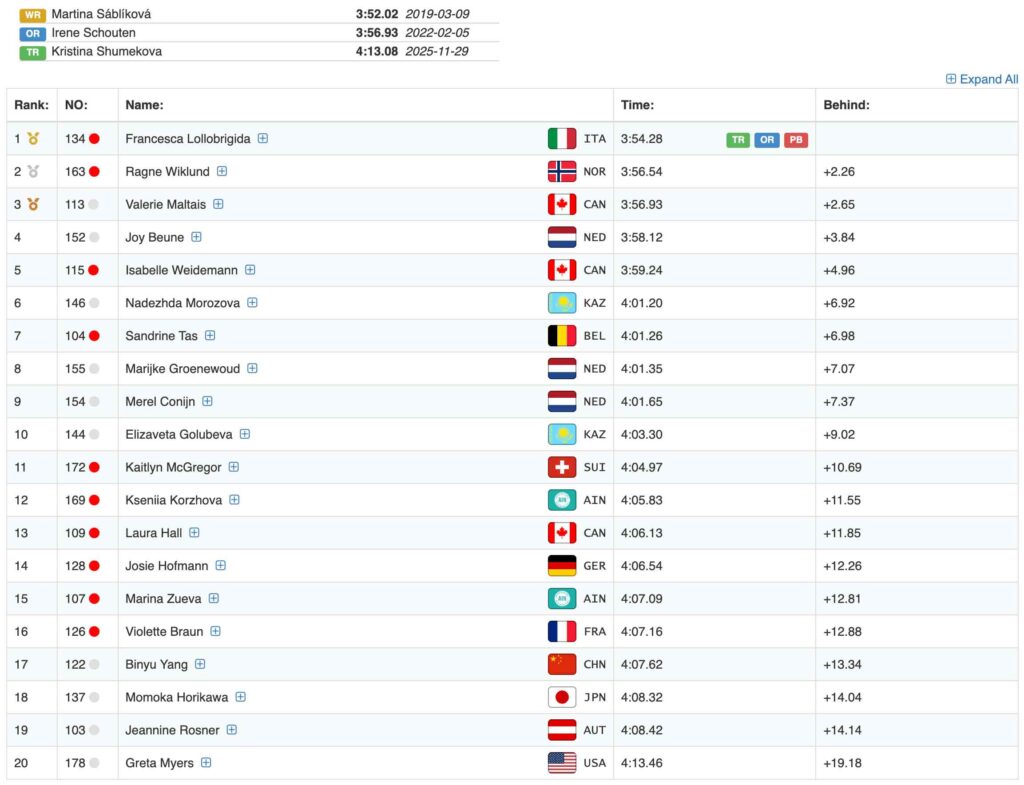1024x785 pixels.
Task: Click the Japan flag icon
Action: 562,697
